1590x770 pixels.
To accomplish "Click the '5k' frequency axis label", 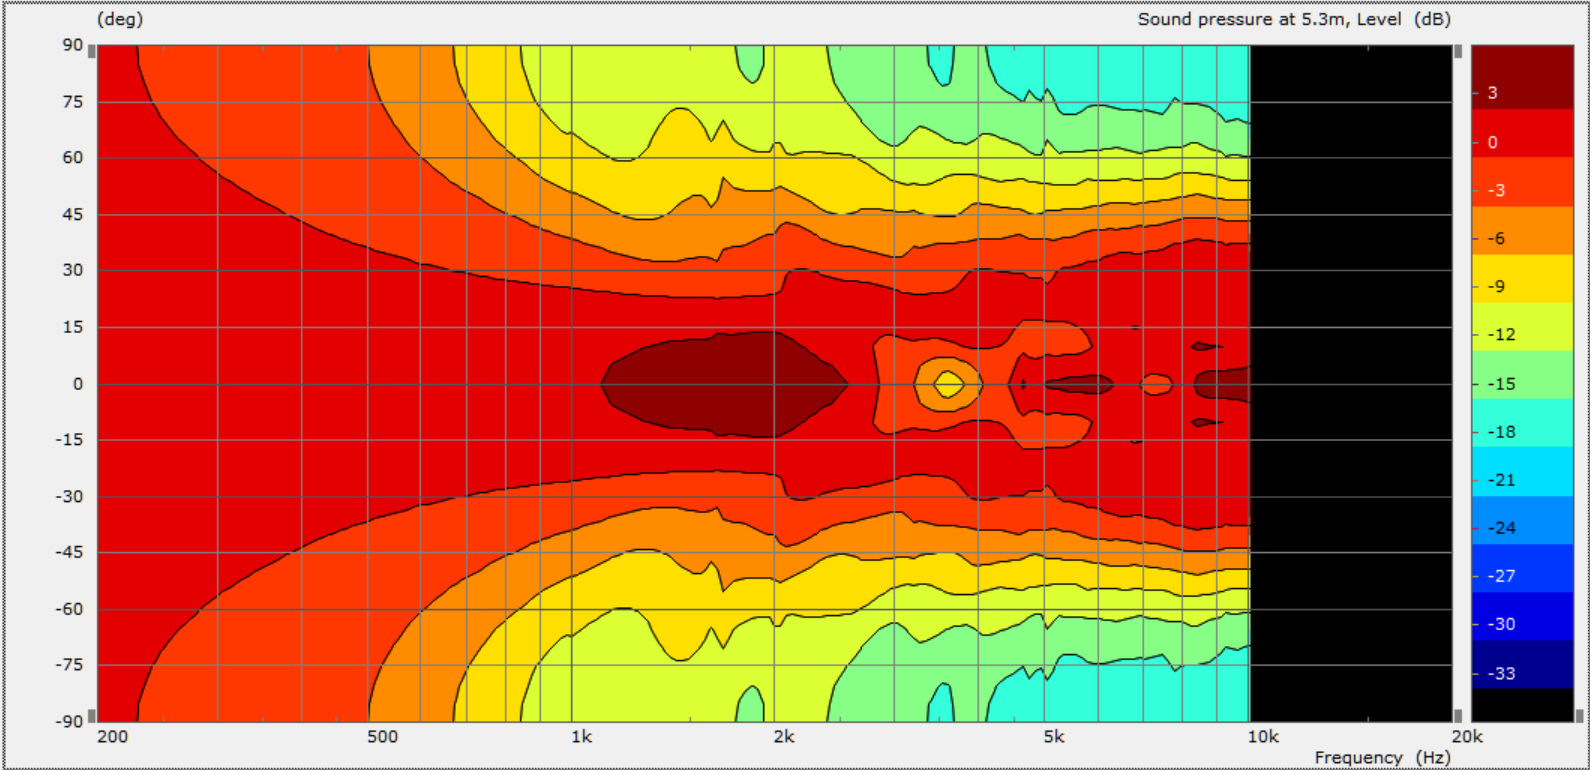I will 1054,737.
